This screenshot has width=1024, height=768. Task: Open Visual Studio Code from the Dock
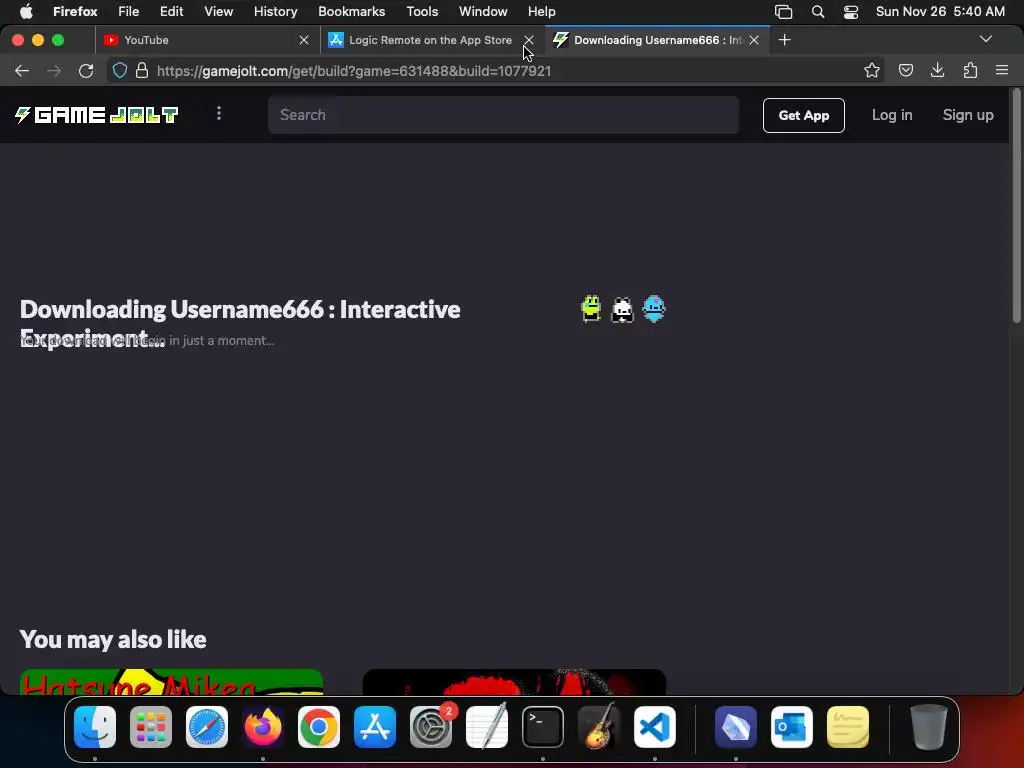coord(655,727)
